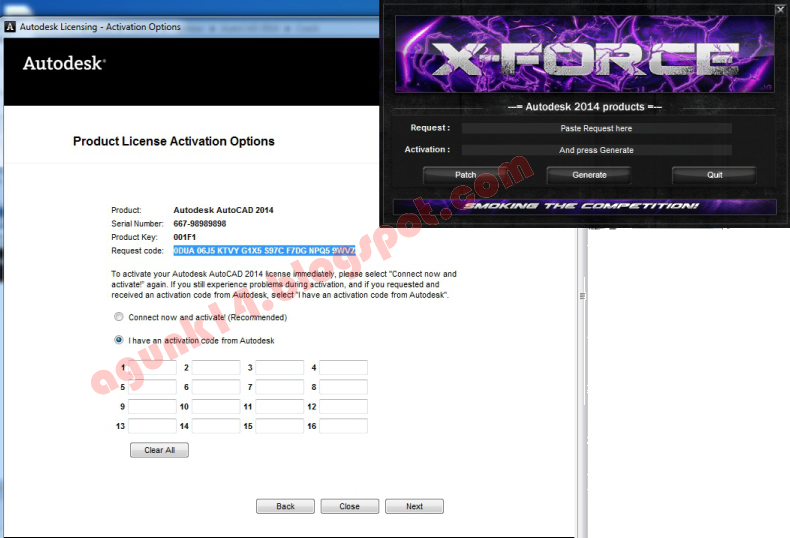
Task: Click the product key 001F1
Action: tap(184, 237)
